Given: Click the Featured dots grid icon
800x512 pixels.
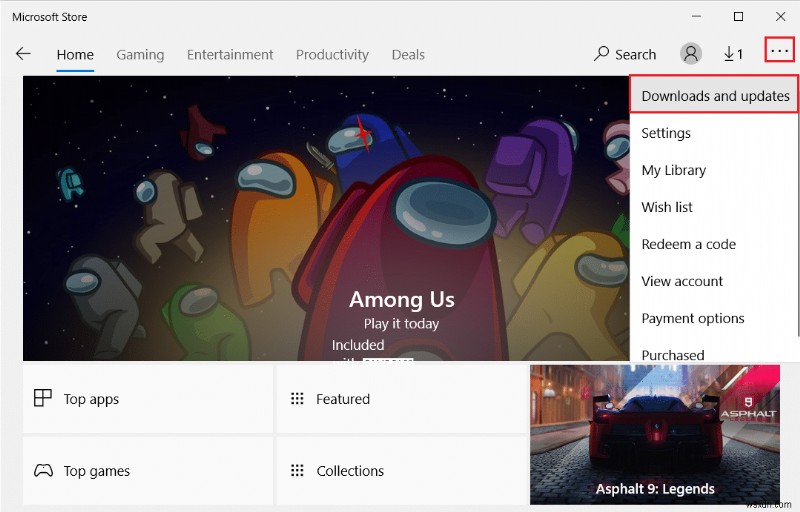Looking at the screenshot, I should point(297,399).
